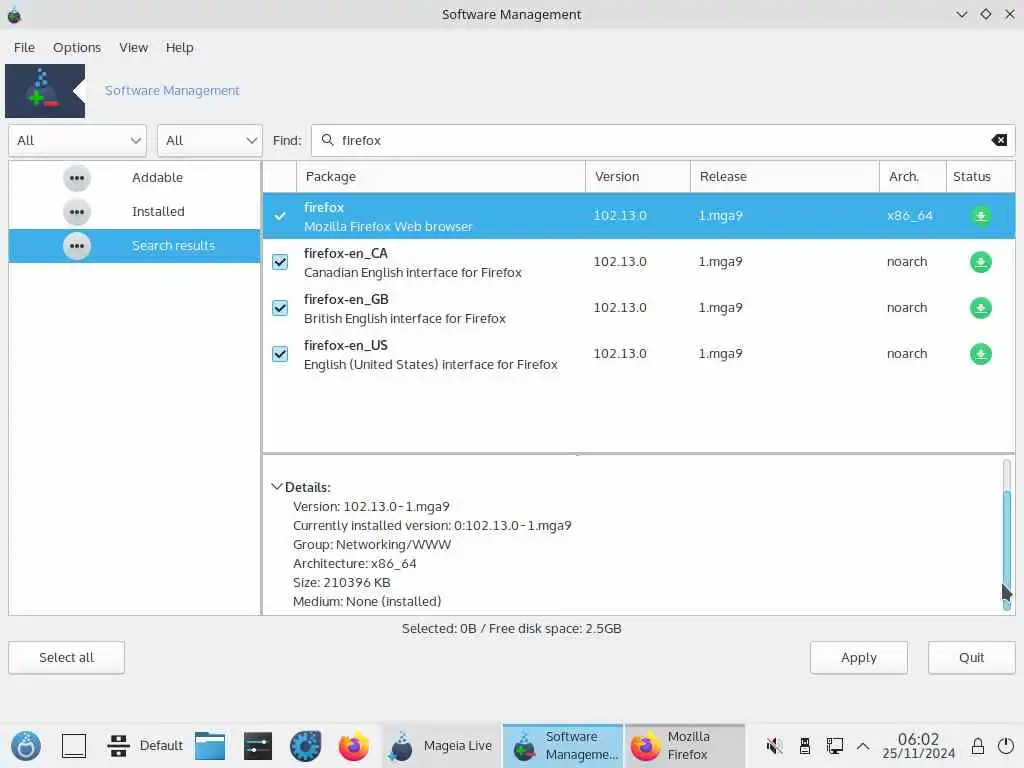Click the Apply button

[x=859, y=658]
